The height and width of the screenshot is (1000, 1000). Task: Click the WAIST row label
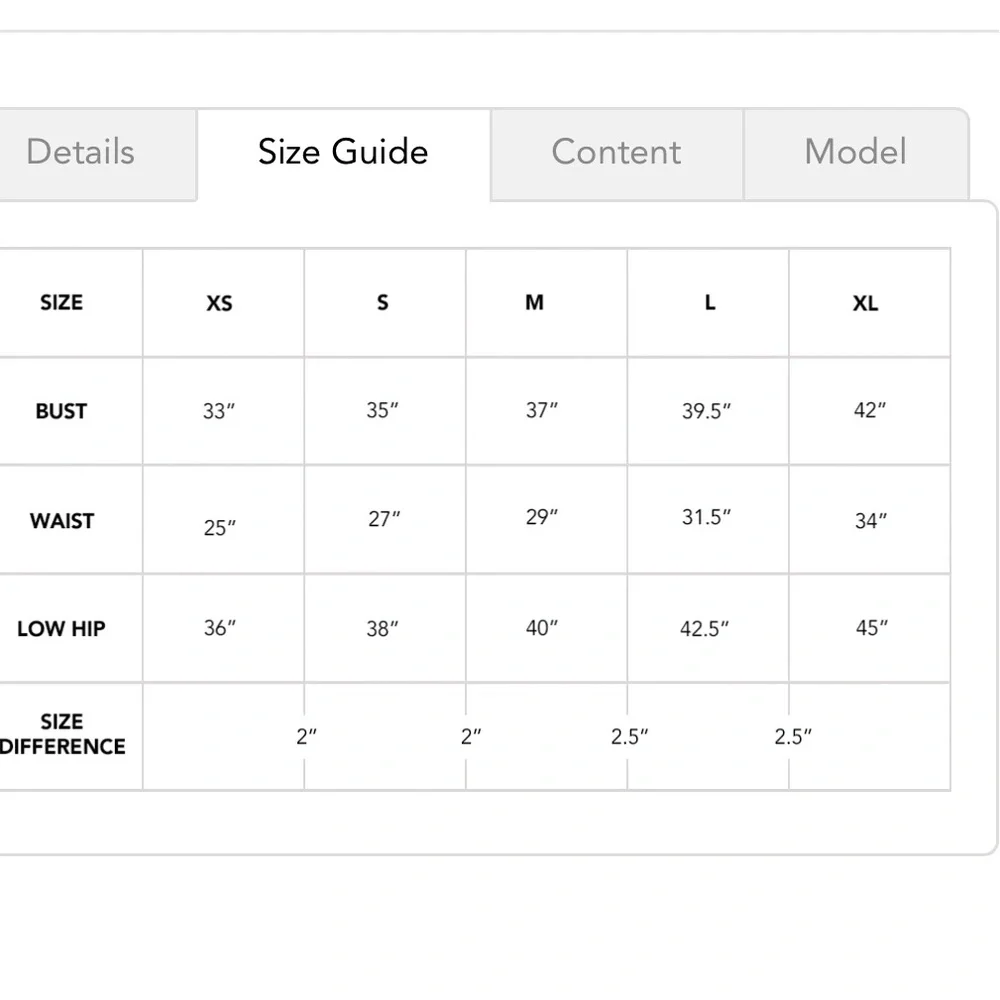coord(62,521)
